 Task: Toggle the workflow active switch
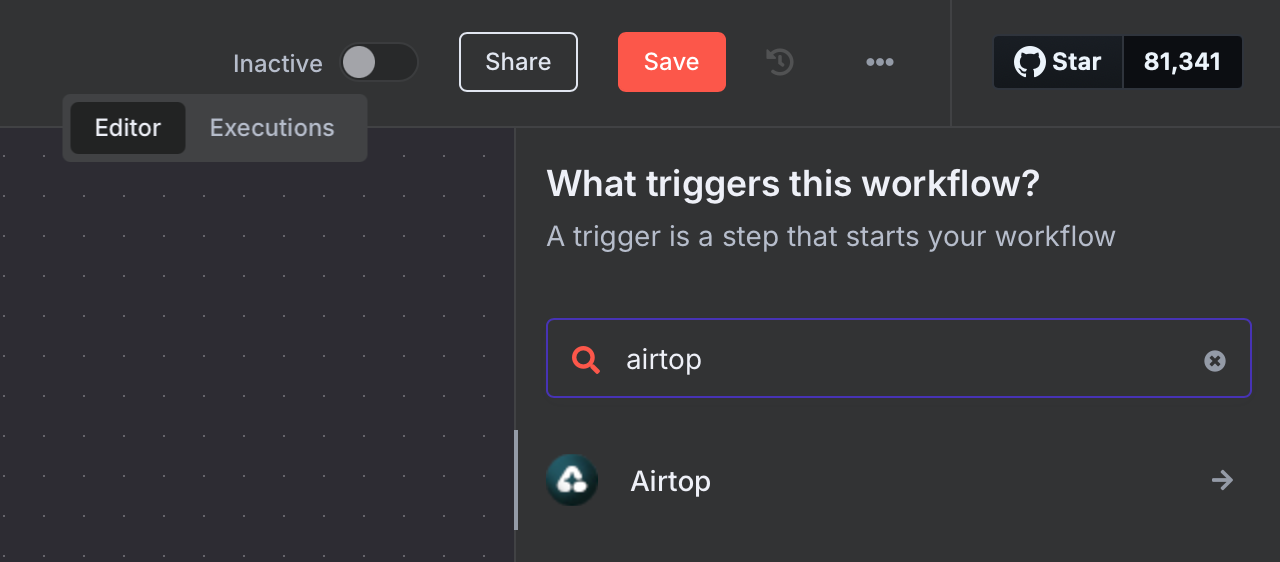click(x=378, y=63)
